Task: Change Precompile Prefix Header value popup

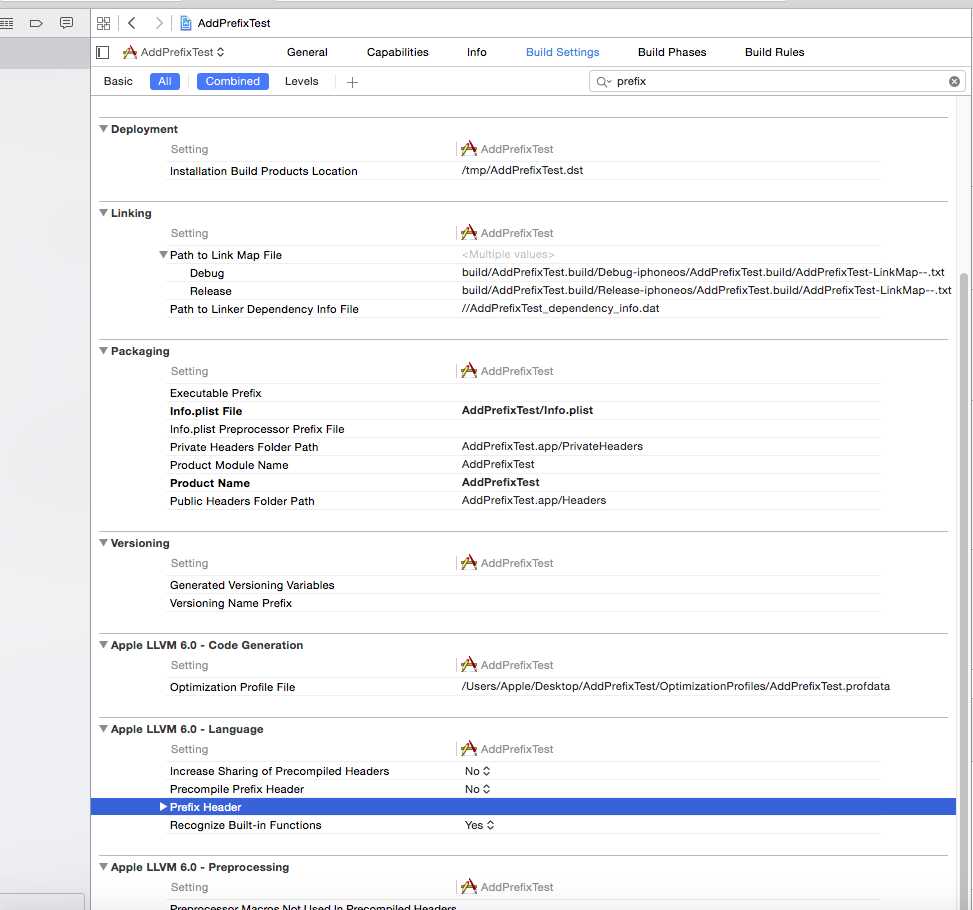Action: pyautogui.click(x=477, y=789)
